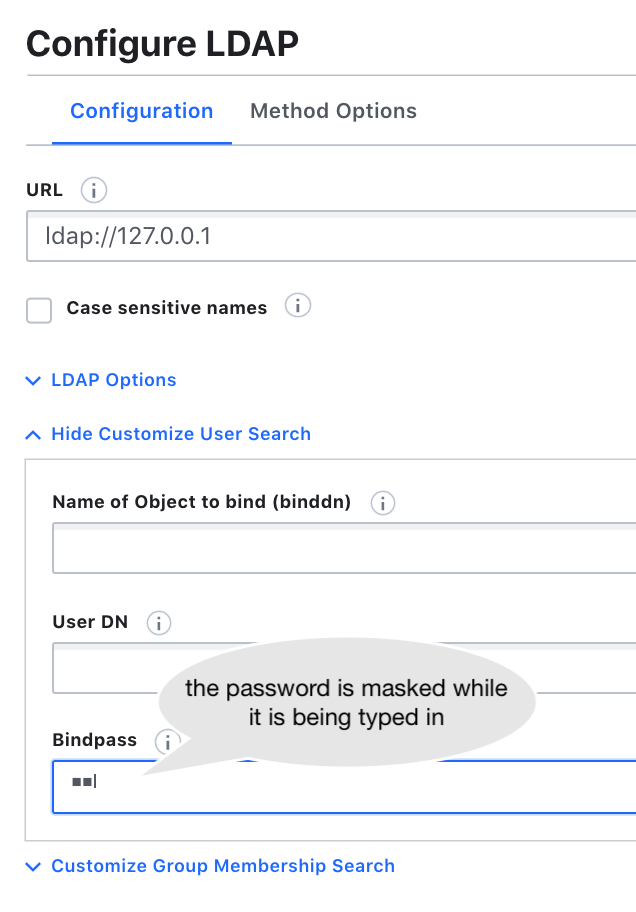Select the Configuration tab

pos(141,111)
